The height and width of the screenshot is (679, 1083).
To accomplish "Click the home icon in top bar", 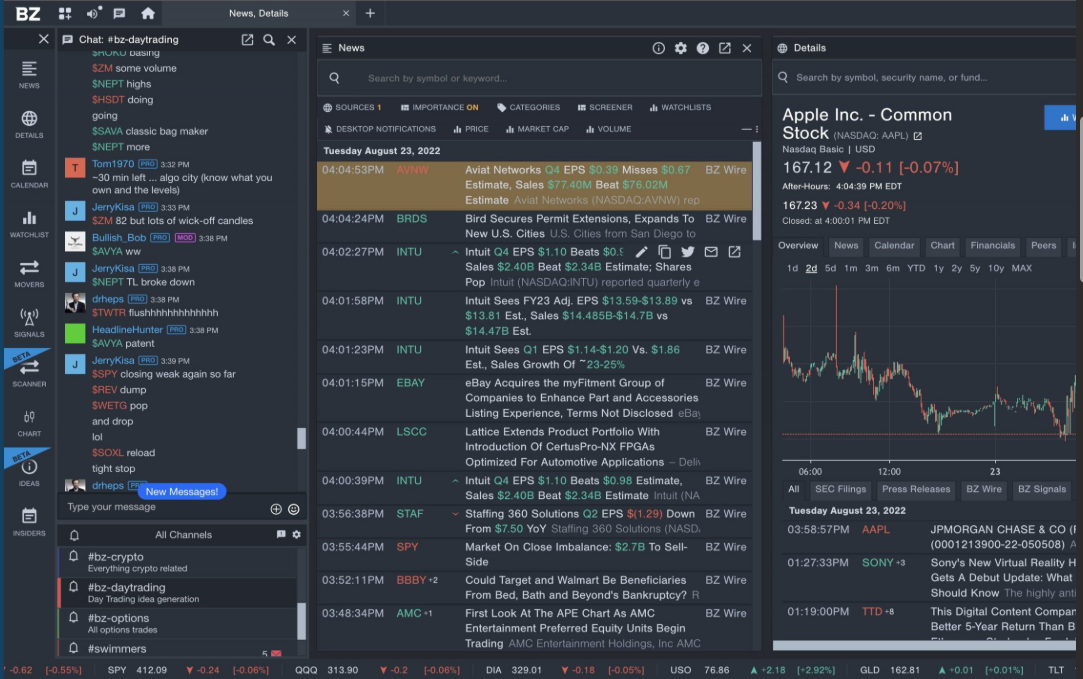I will 148,13.
